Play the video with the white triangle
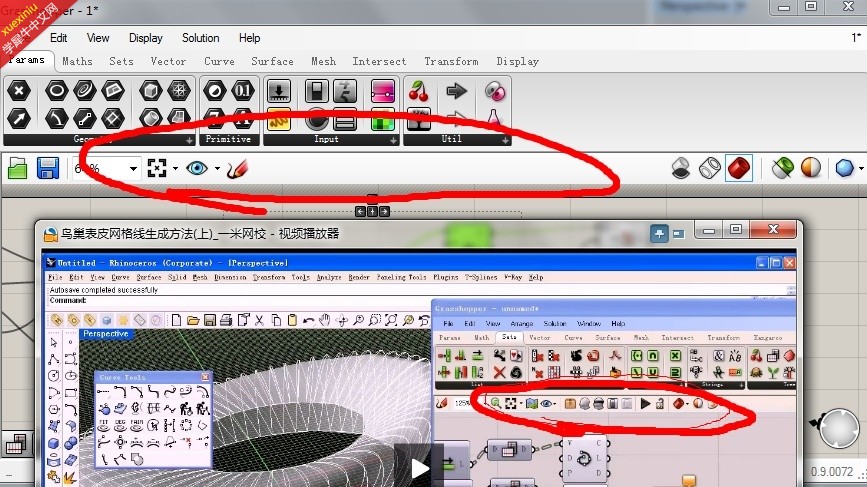Image resolution: width=867 pixels, height=487 pixels. coord(420,468)
